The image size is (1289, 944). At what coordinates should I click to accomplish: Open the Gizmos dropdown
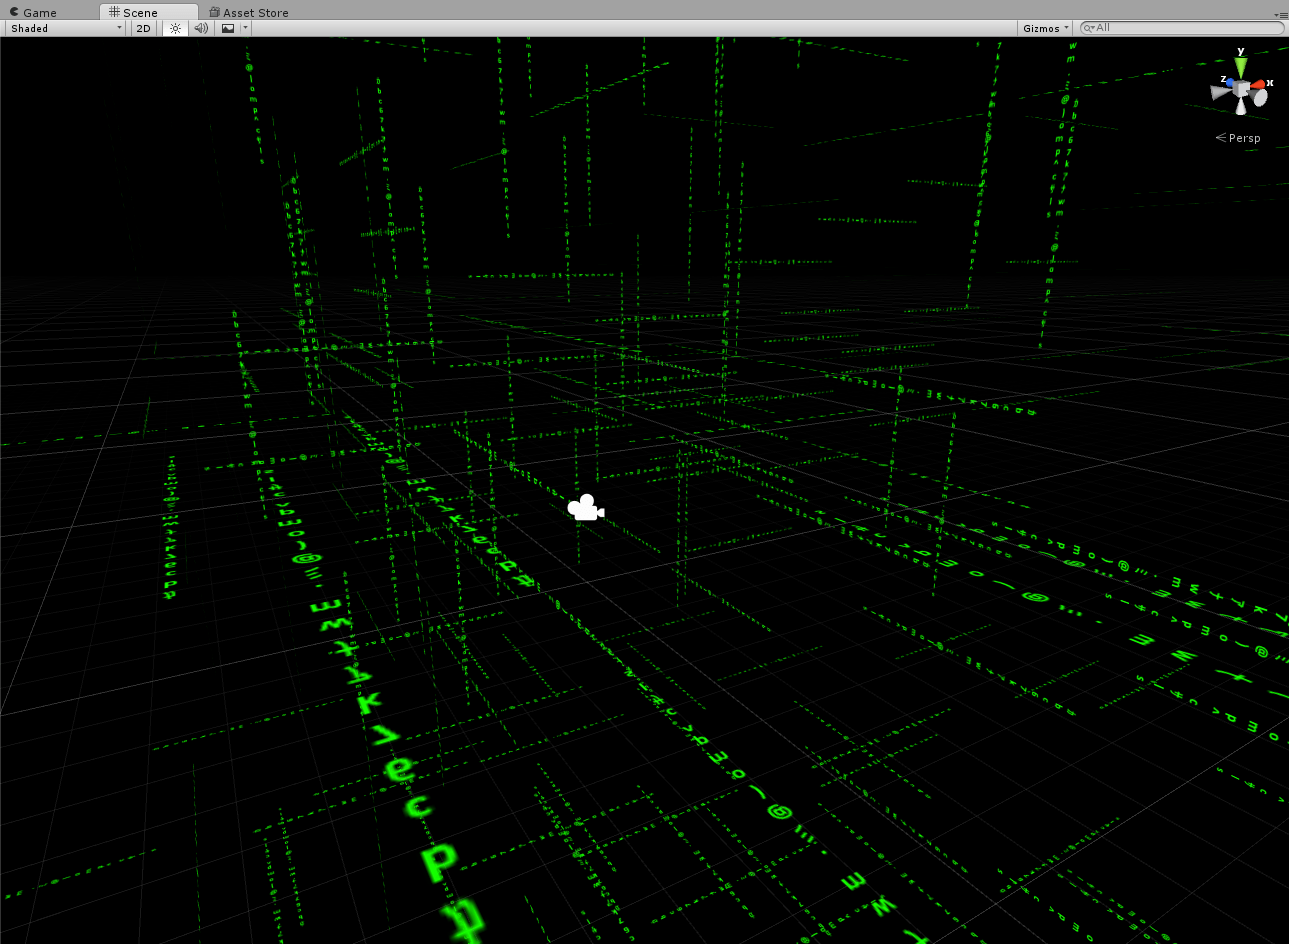click(x=1045, y=28)
